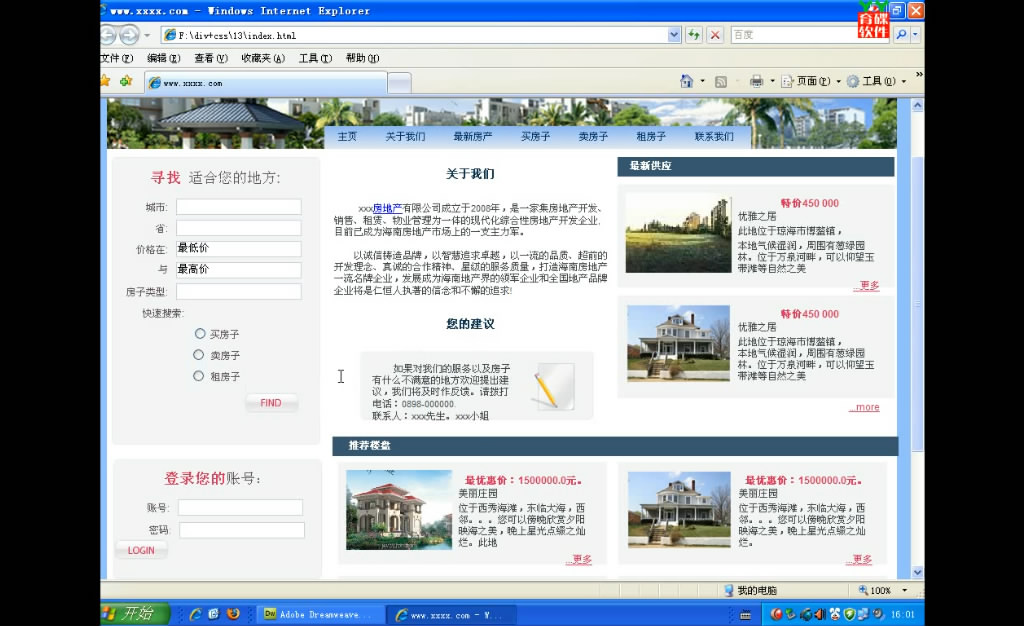
Task: Open the 工具(O) toolbar dropdown with gear
Action: 876,82
